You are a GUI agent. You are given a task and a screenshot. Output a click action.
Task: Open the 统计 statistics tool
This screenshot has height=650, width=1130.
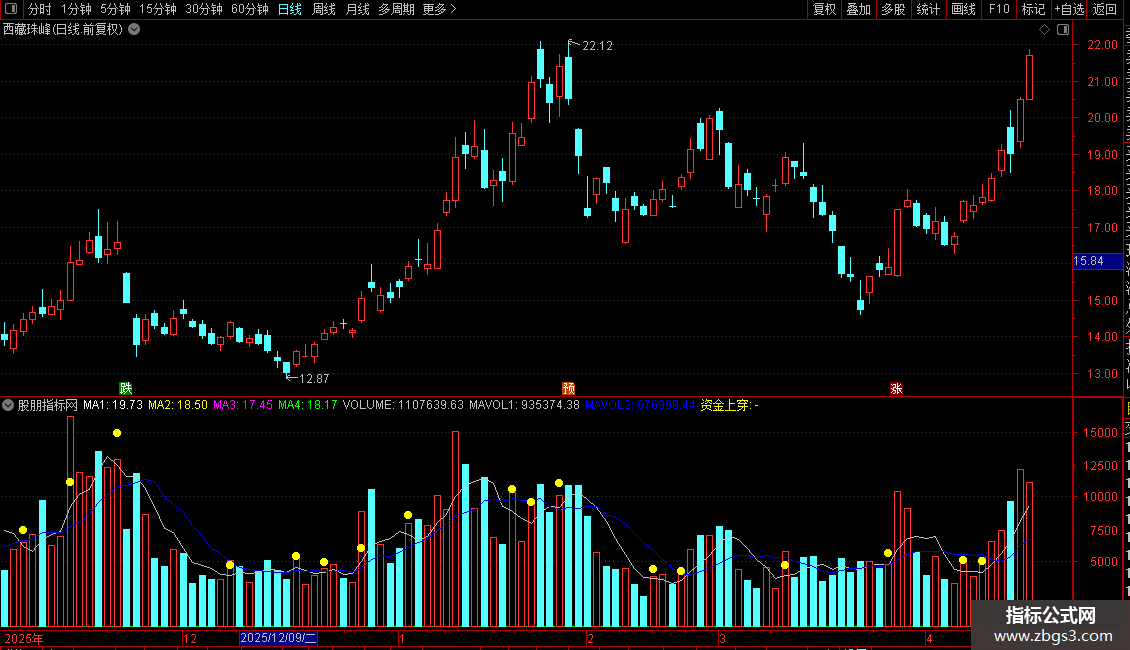pyautogui.click(x=928, y=9)
